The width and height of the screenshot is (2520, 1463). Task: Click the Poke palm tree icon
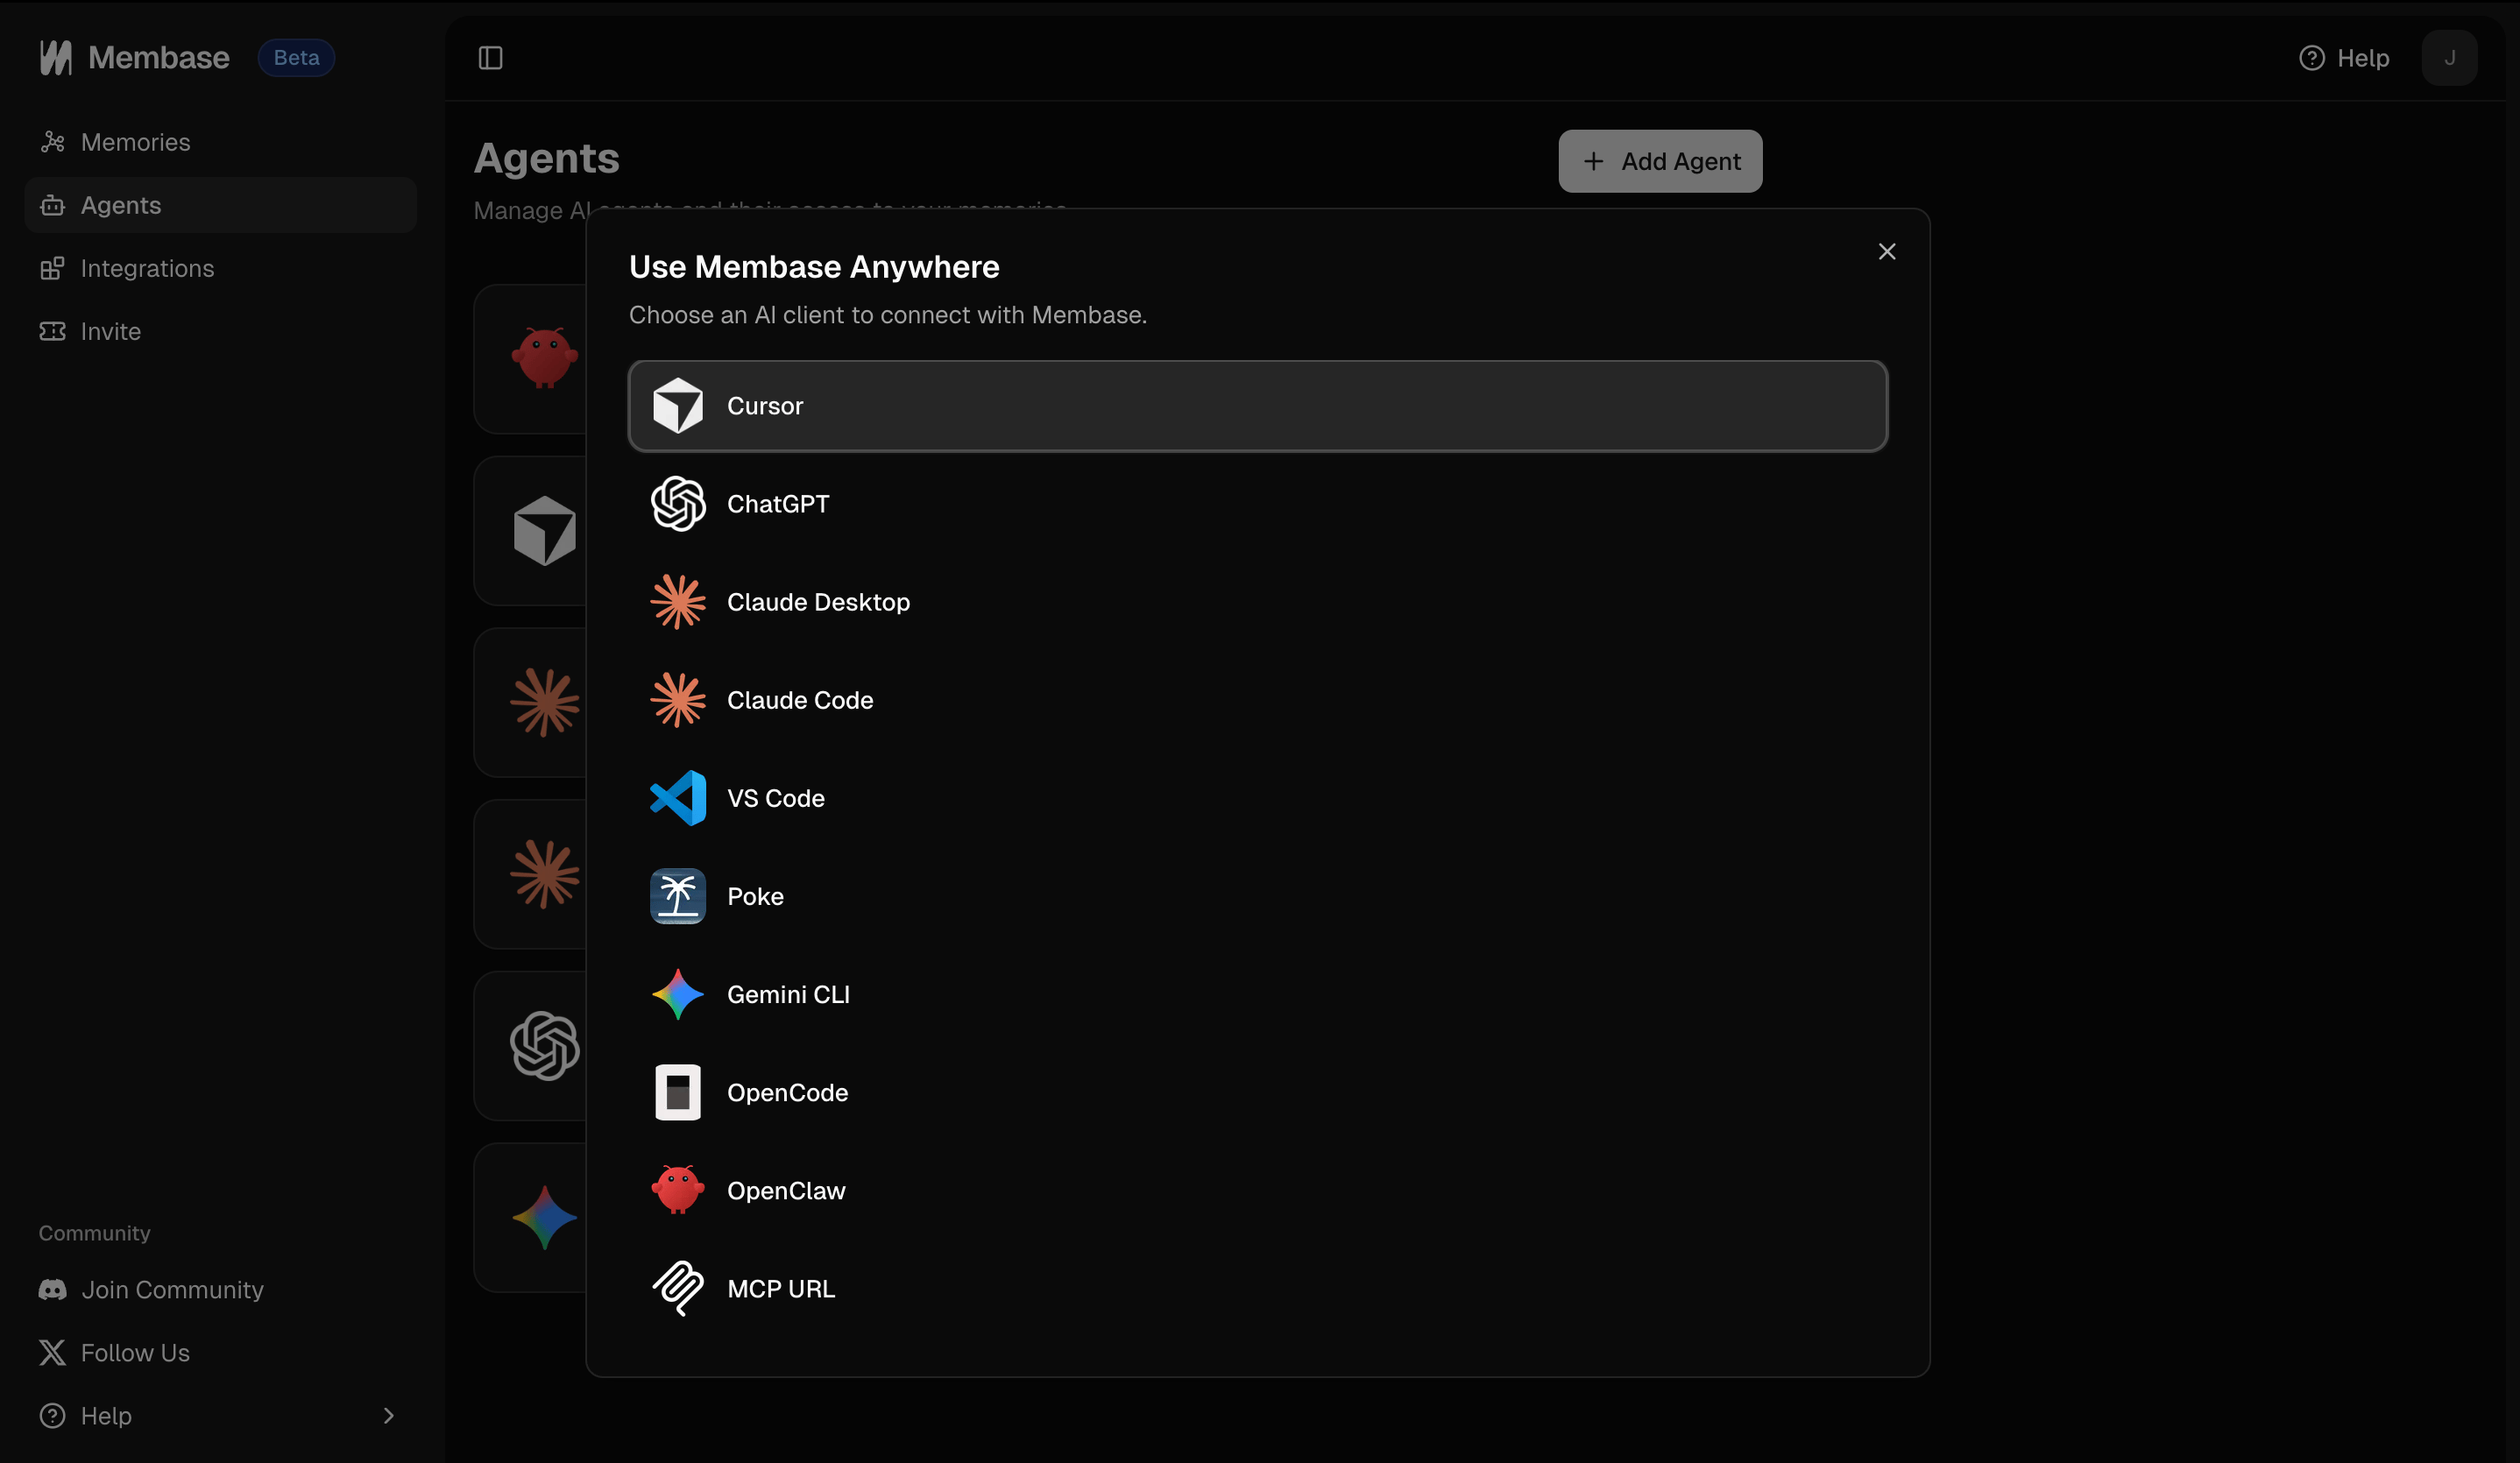coord(678,896)
